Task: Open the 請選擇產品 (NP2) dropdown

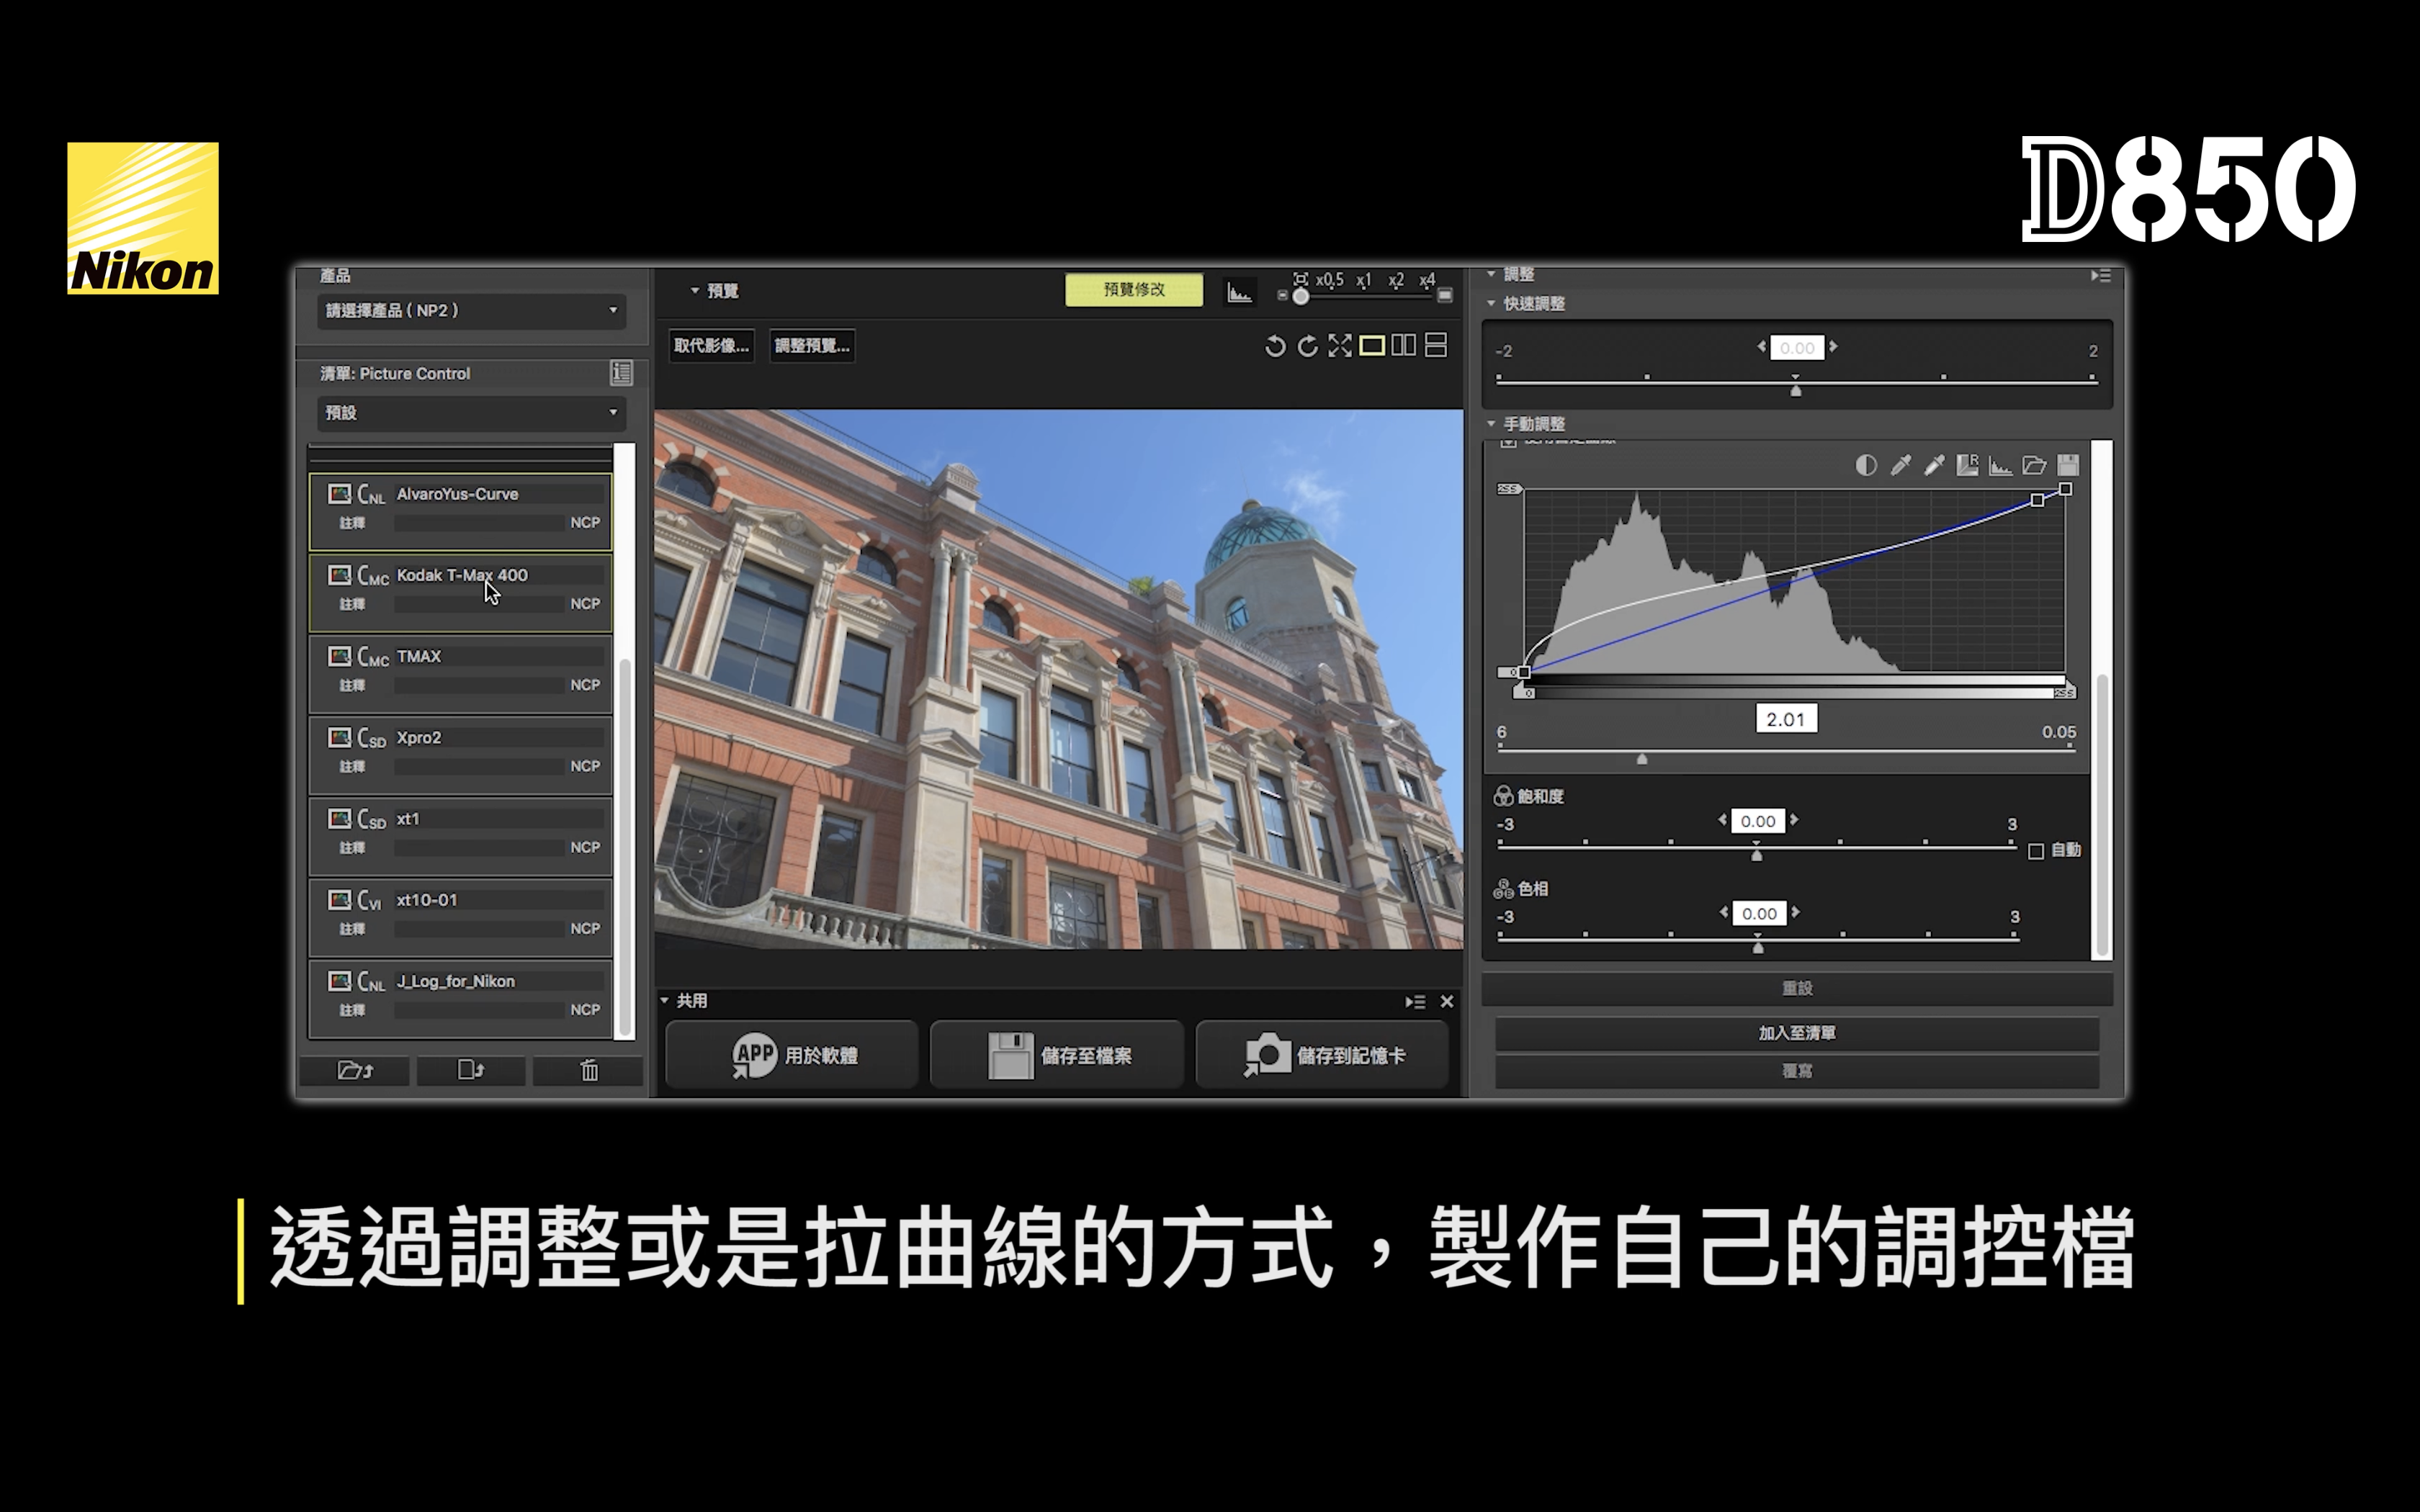Action: (471, 311)
